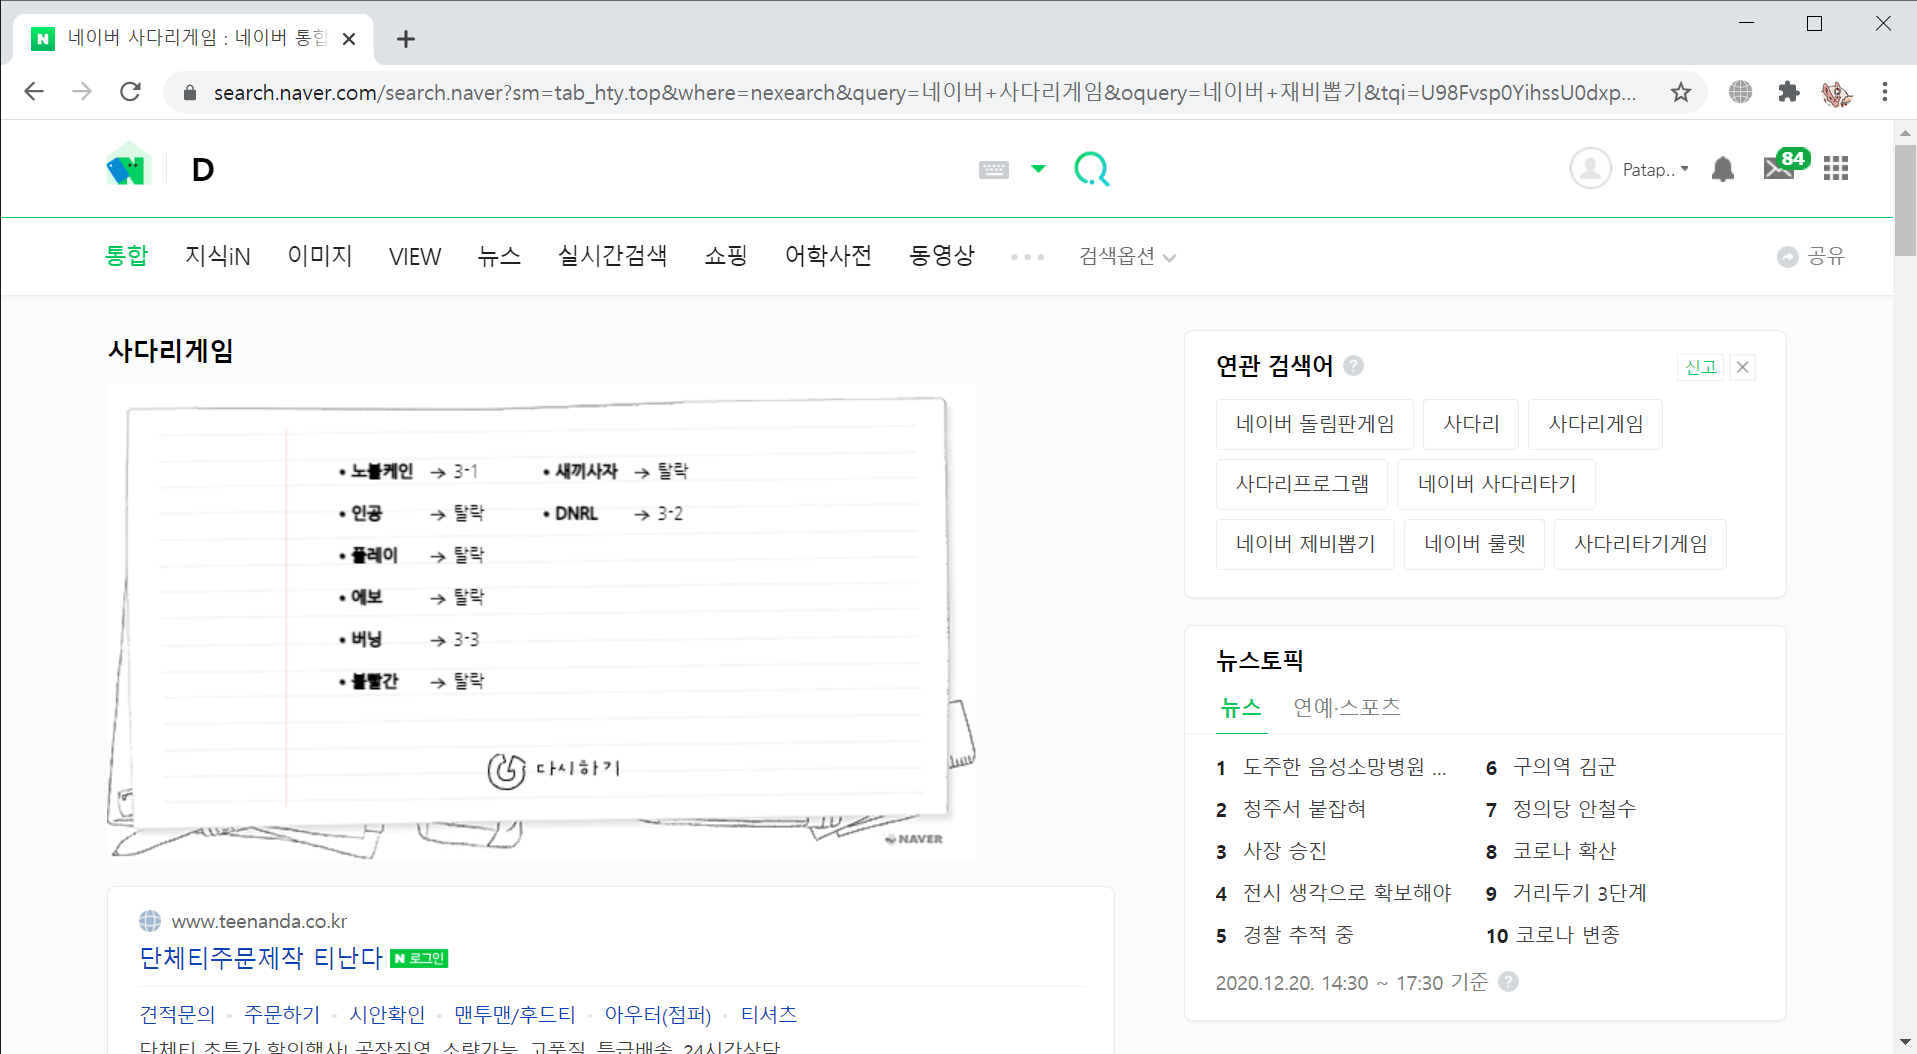
Task: Open the Naver services grid menu
Action: point(1836,169)
